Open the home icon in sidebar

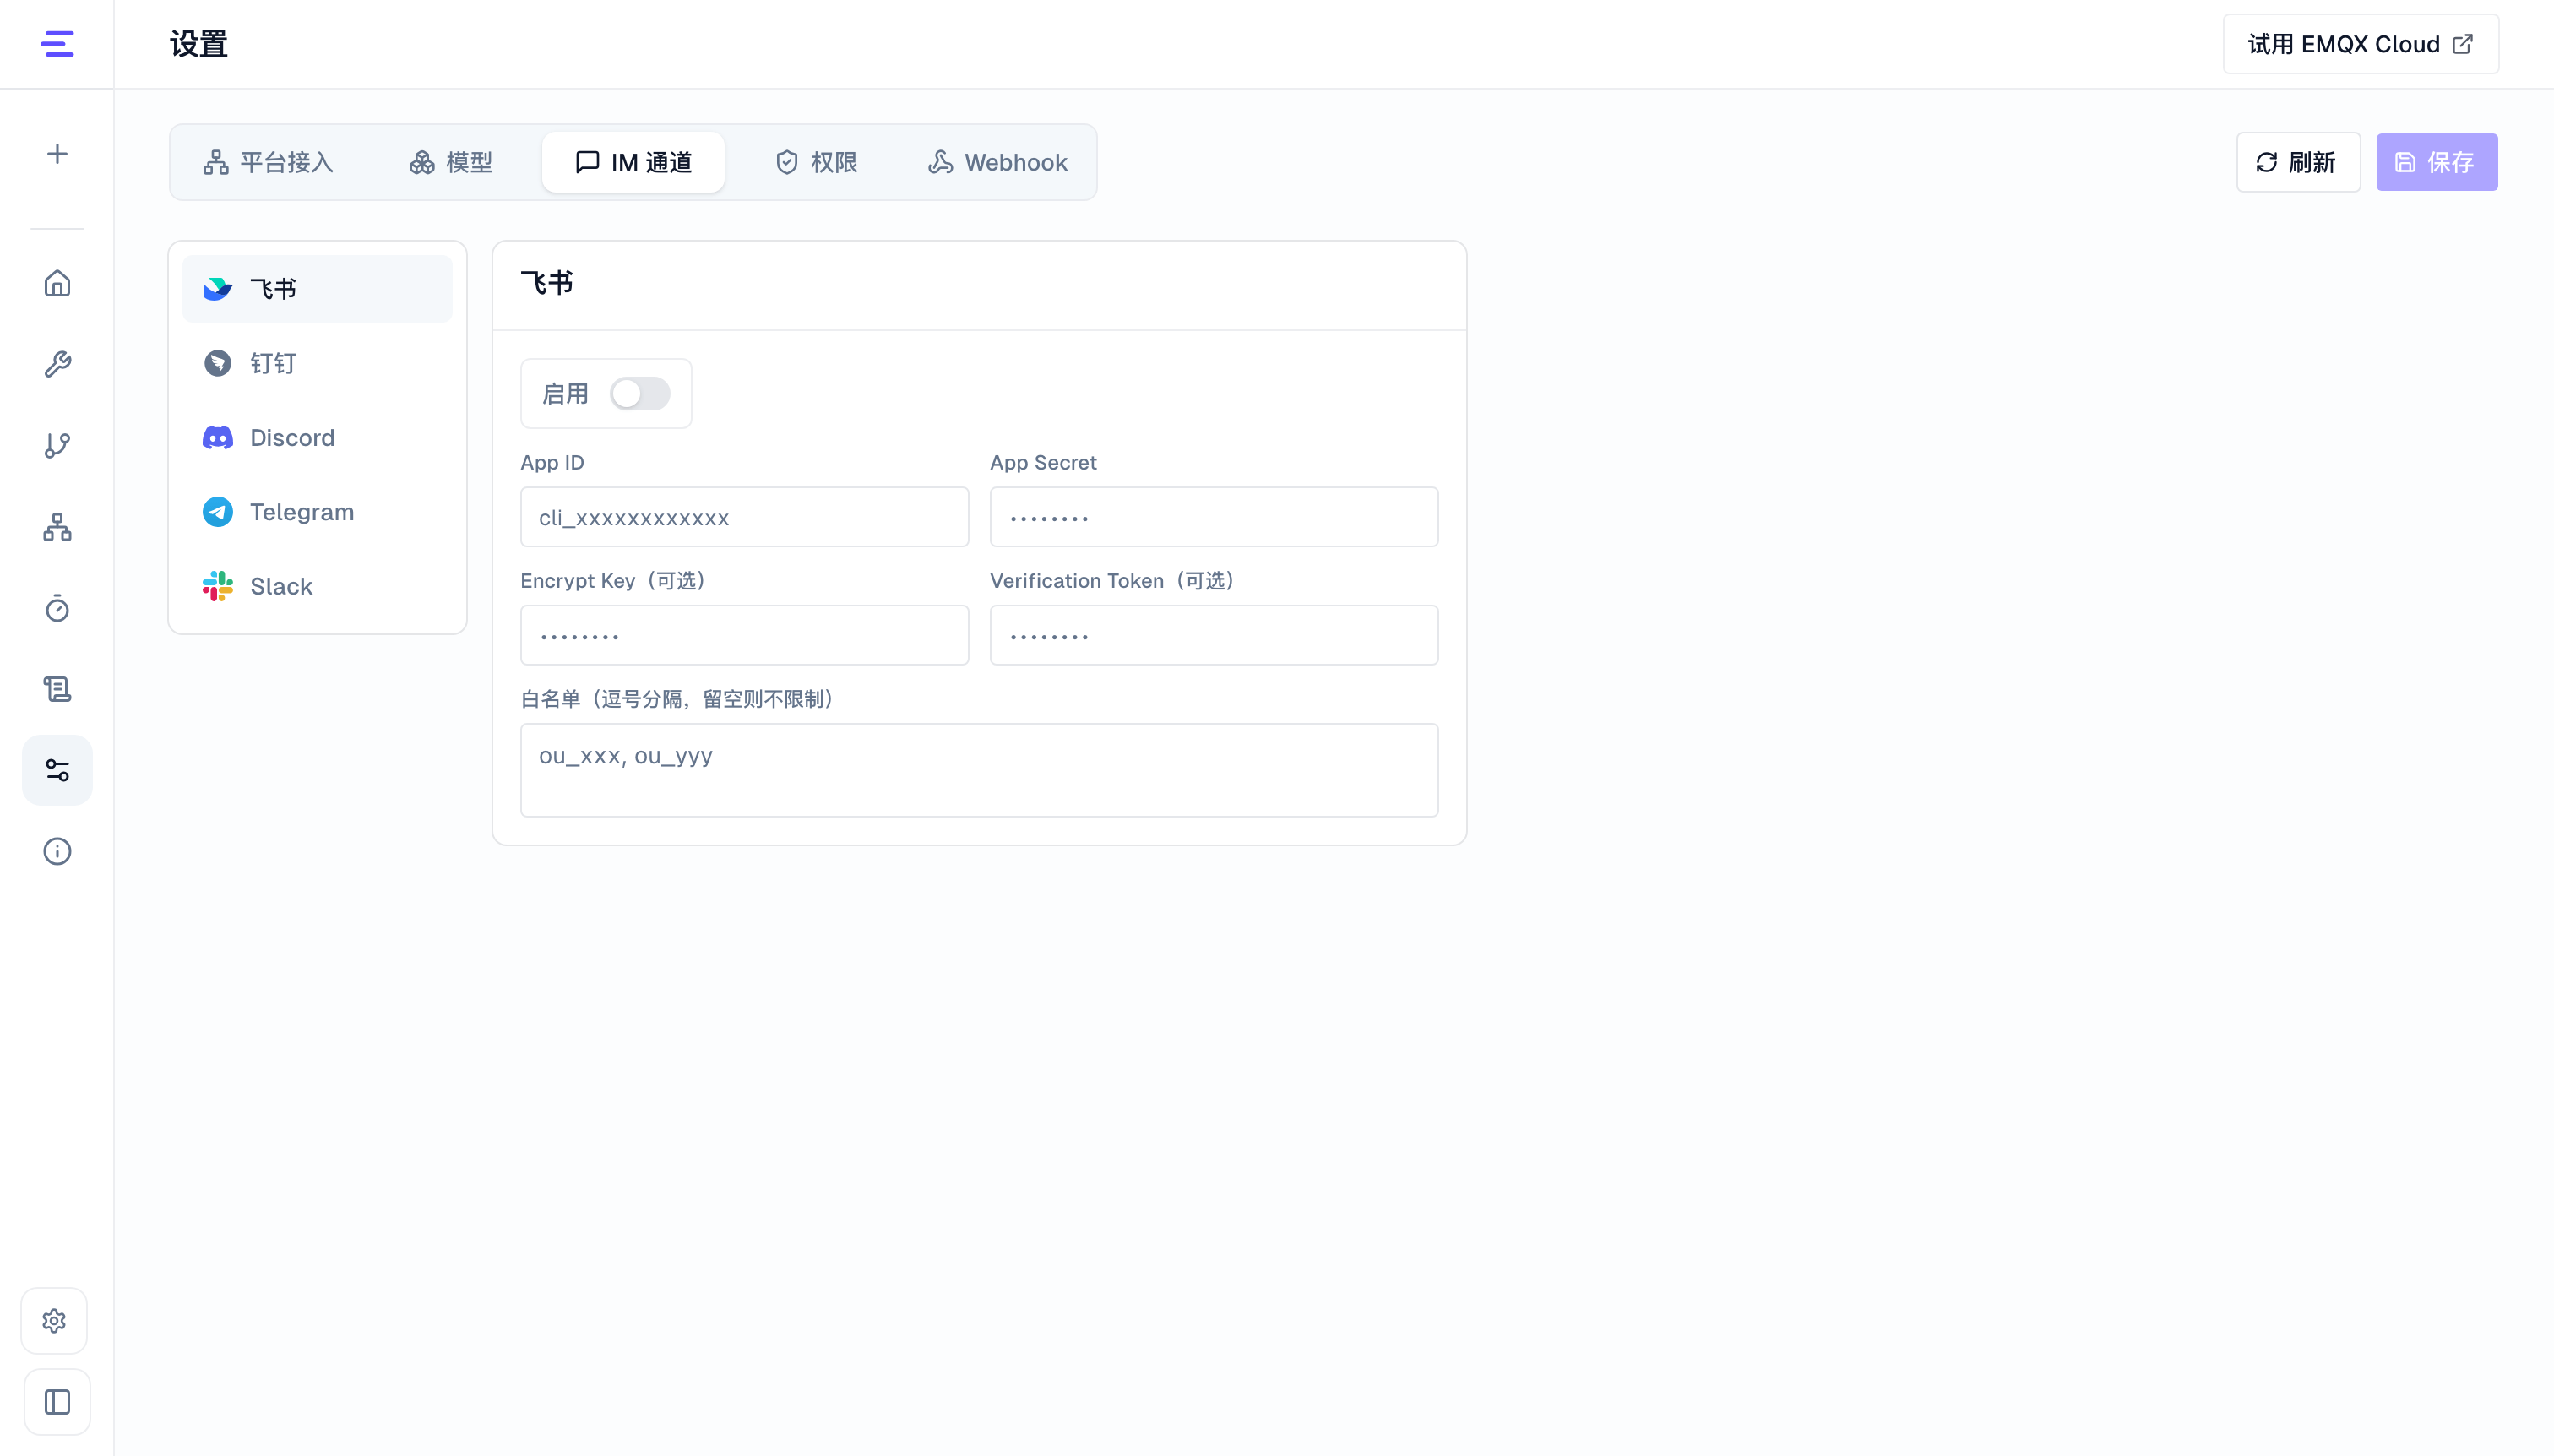click(x=57, y=283)
